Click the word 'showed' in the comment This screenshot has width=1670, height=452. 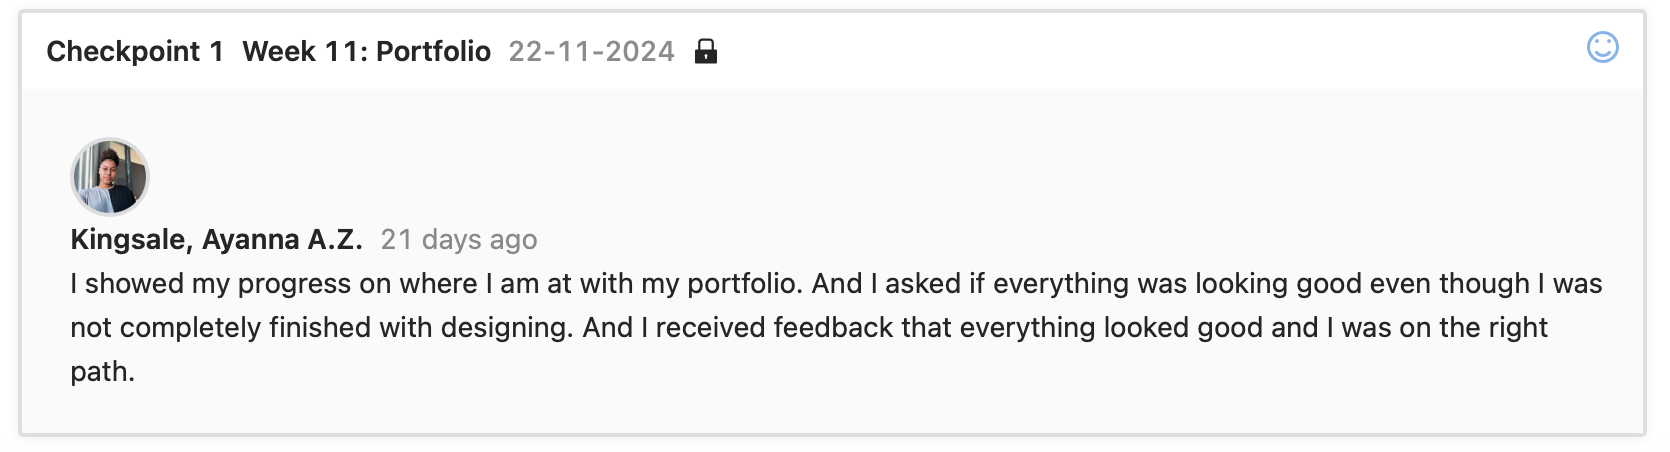tap(134, 284)
